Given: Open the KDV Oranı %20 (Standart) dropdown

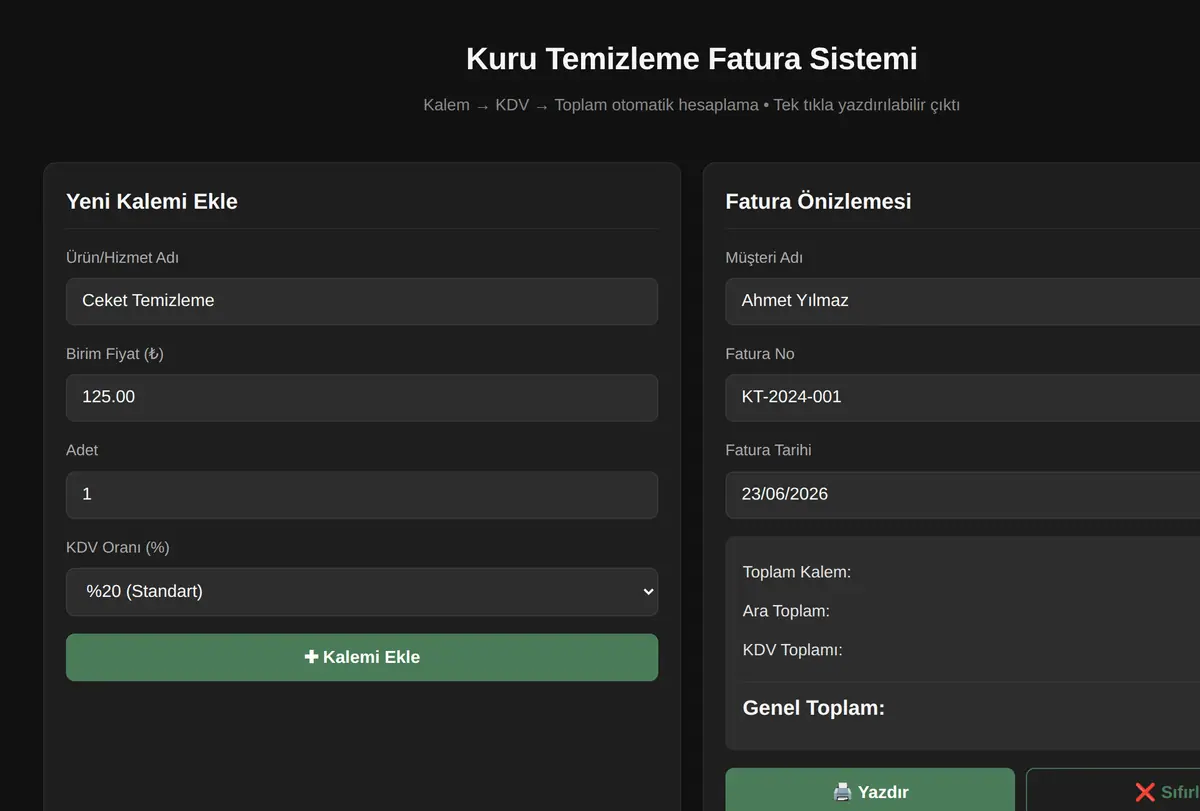Looking at the screenshot, I should click(x=362, y=592).
